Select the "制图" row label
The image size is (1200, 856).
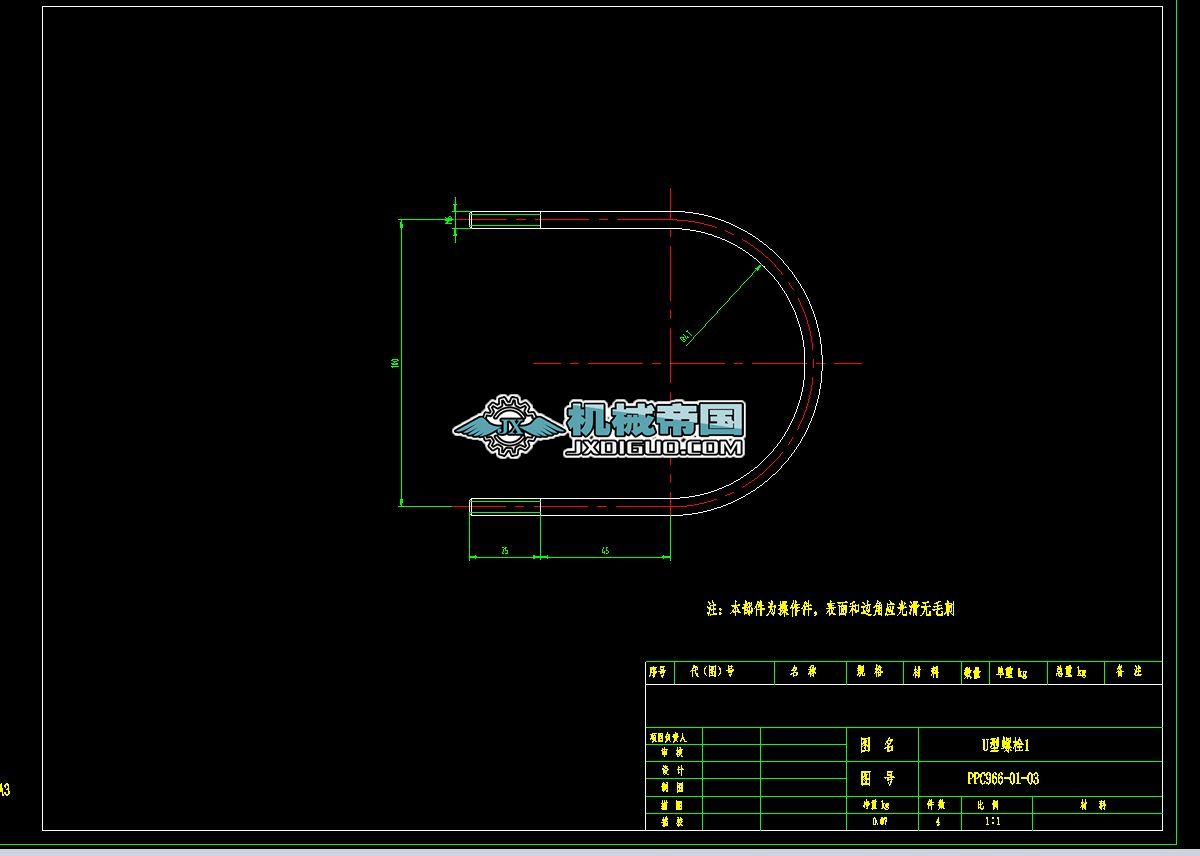673,787
